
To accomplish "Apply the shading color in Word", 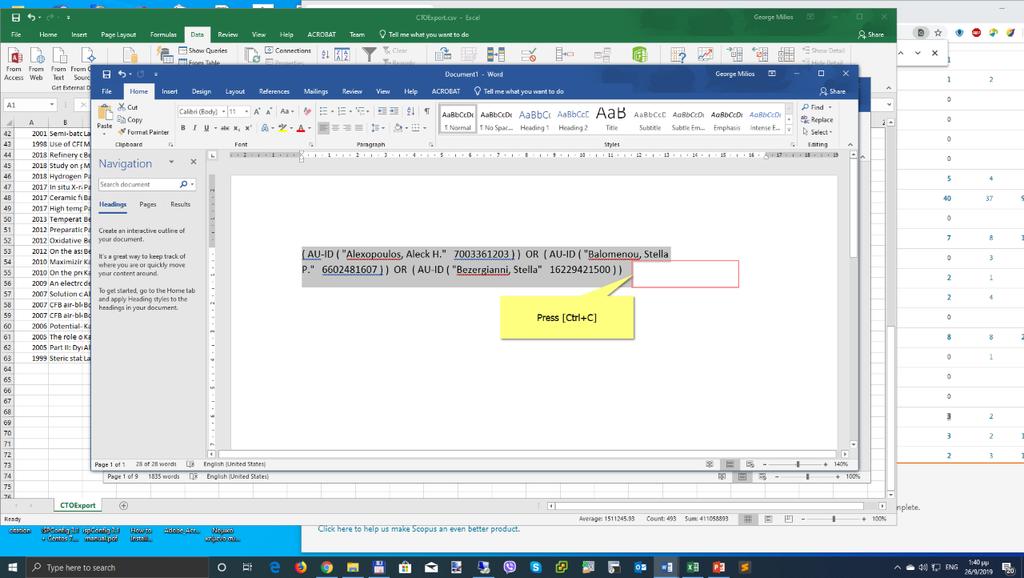I will [397, 128].
